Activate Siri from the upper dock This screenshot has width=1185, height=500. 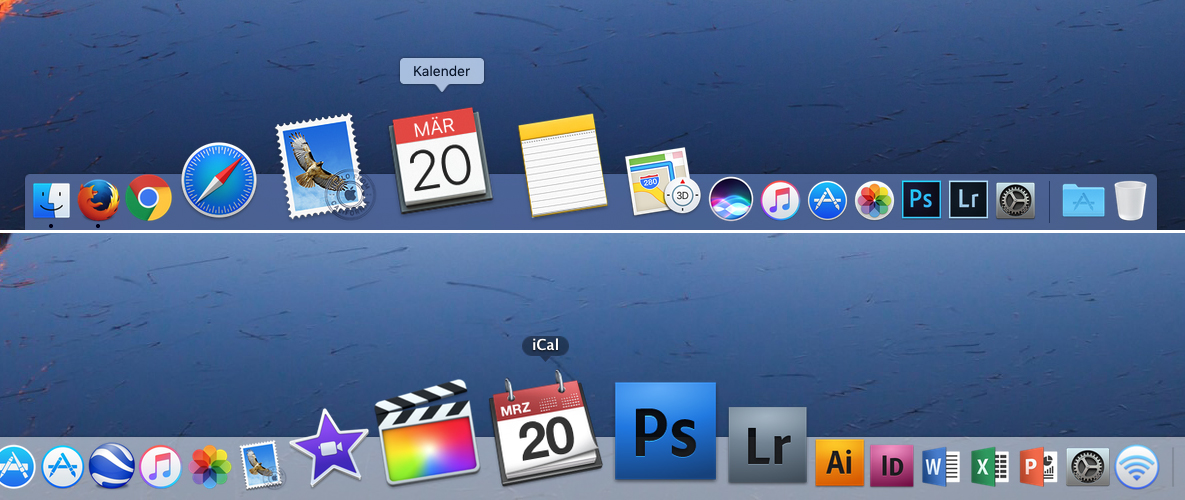click(731, 199)
